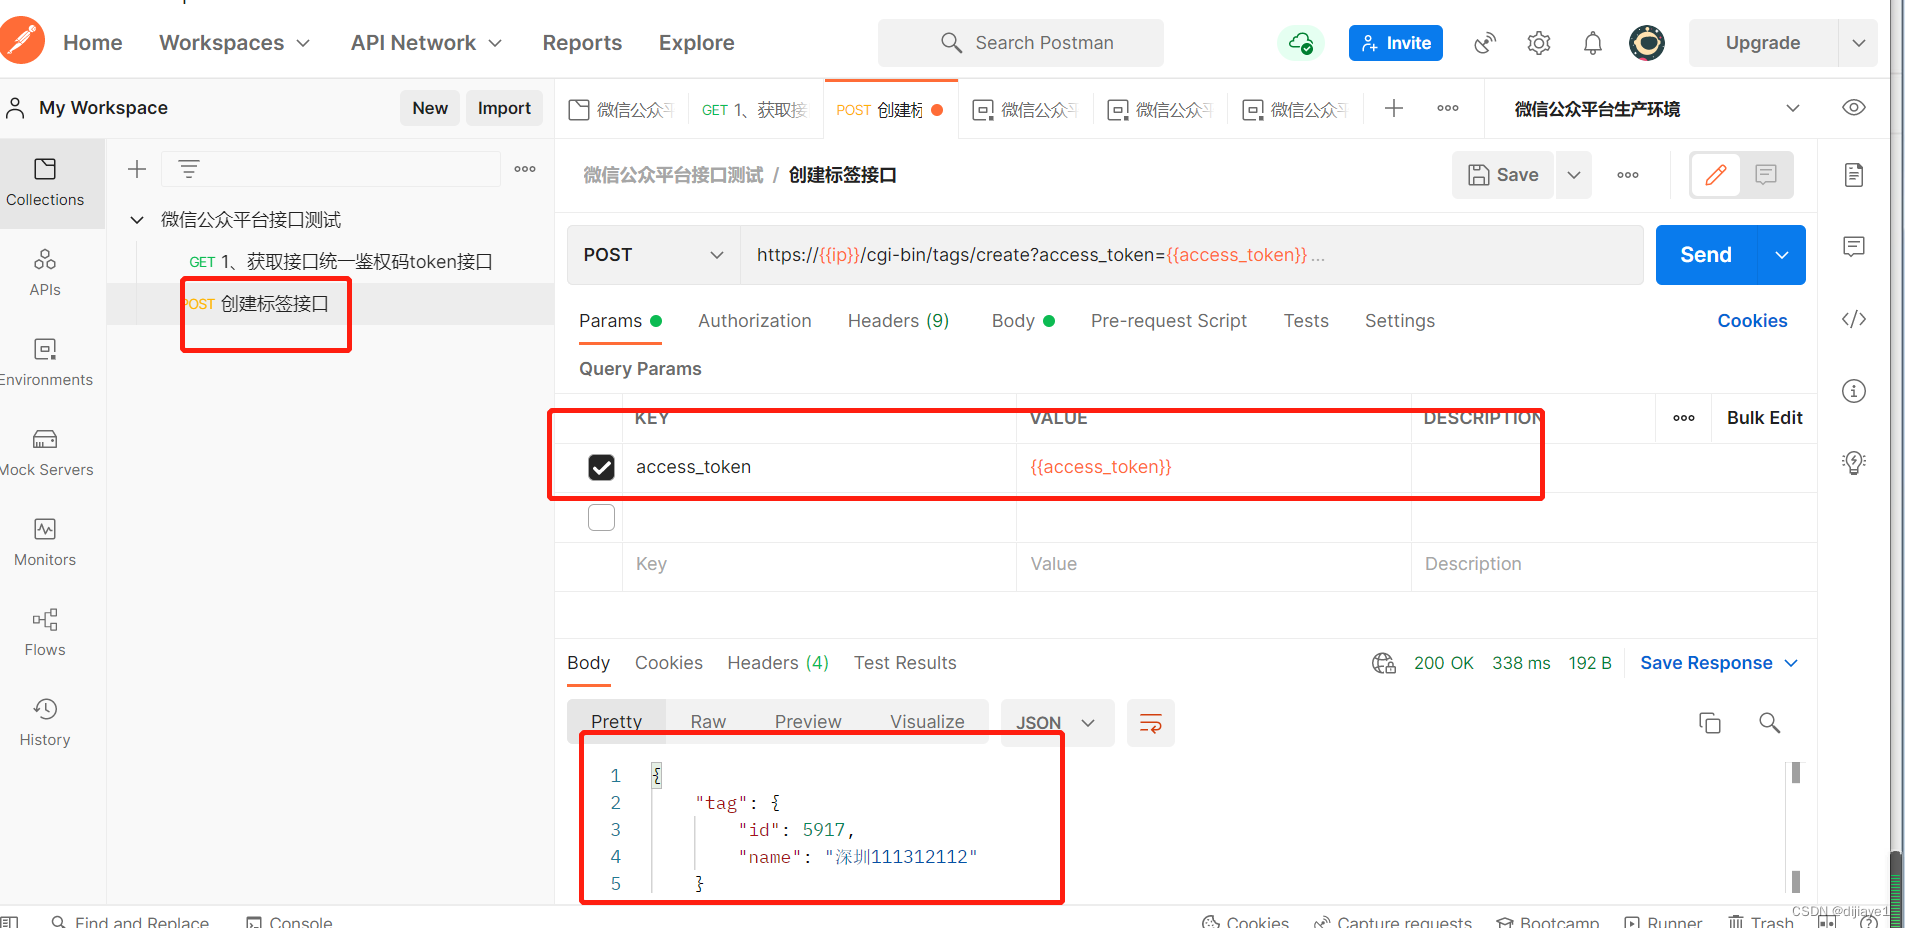Open the sync status cloud icon
Viewport: 1905px width, 928px height.
[x=1300, y=43]
